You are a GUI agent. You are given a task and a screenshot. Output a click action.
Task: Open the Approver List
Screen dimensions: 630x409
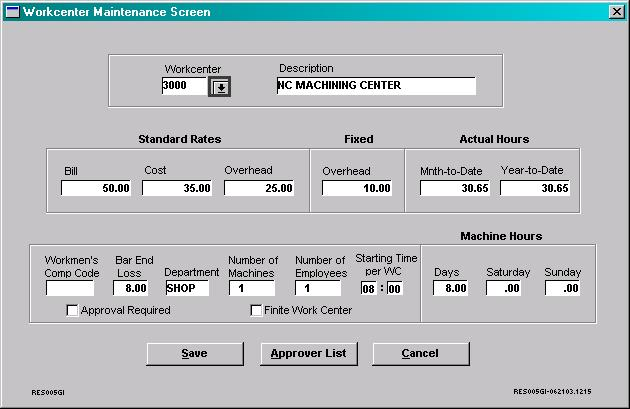click(x=309, y=354)
